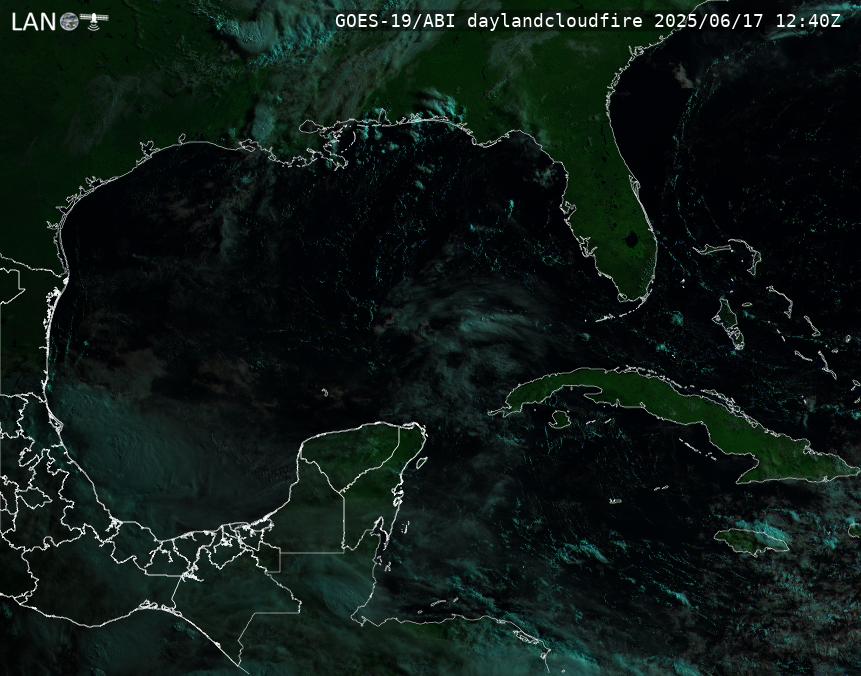The image size is (861, 676).
Task: Click the daylandcloudfire product name
Action: tap(555, 21)
